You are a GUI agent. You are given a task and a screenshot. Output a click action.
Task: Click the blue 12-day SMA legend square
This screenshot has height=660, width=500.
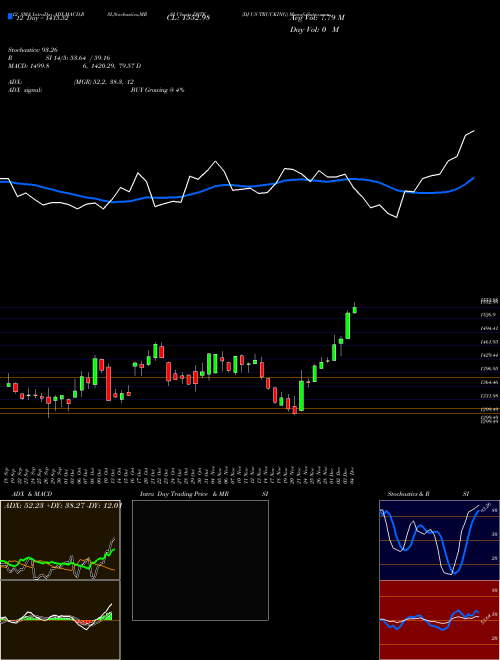point(11,17)
